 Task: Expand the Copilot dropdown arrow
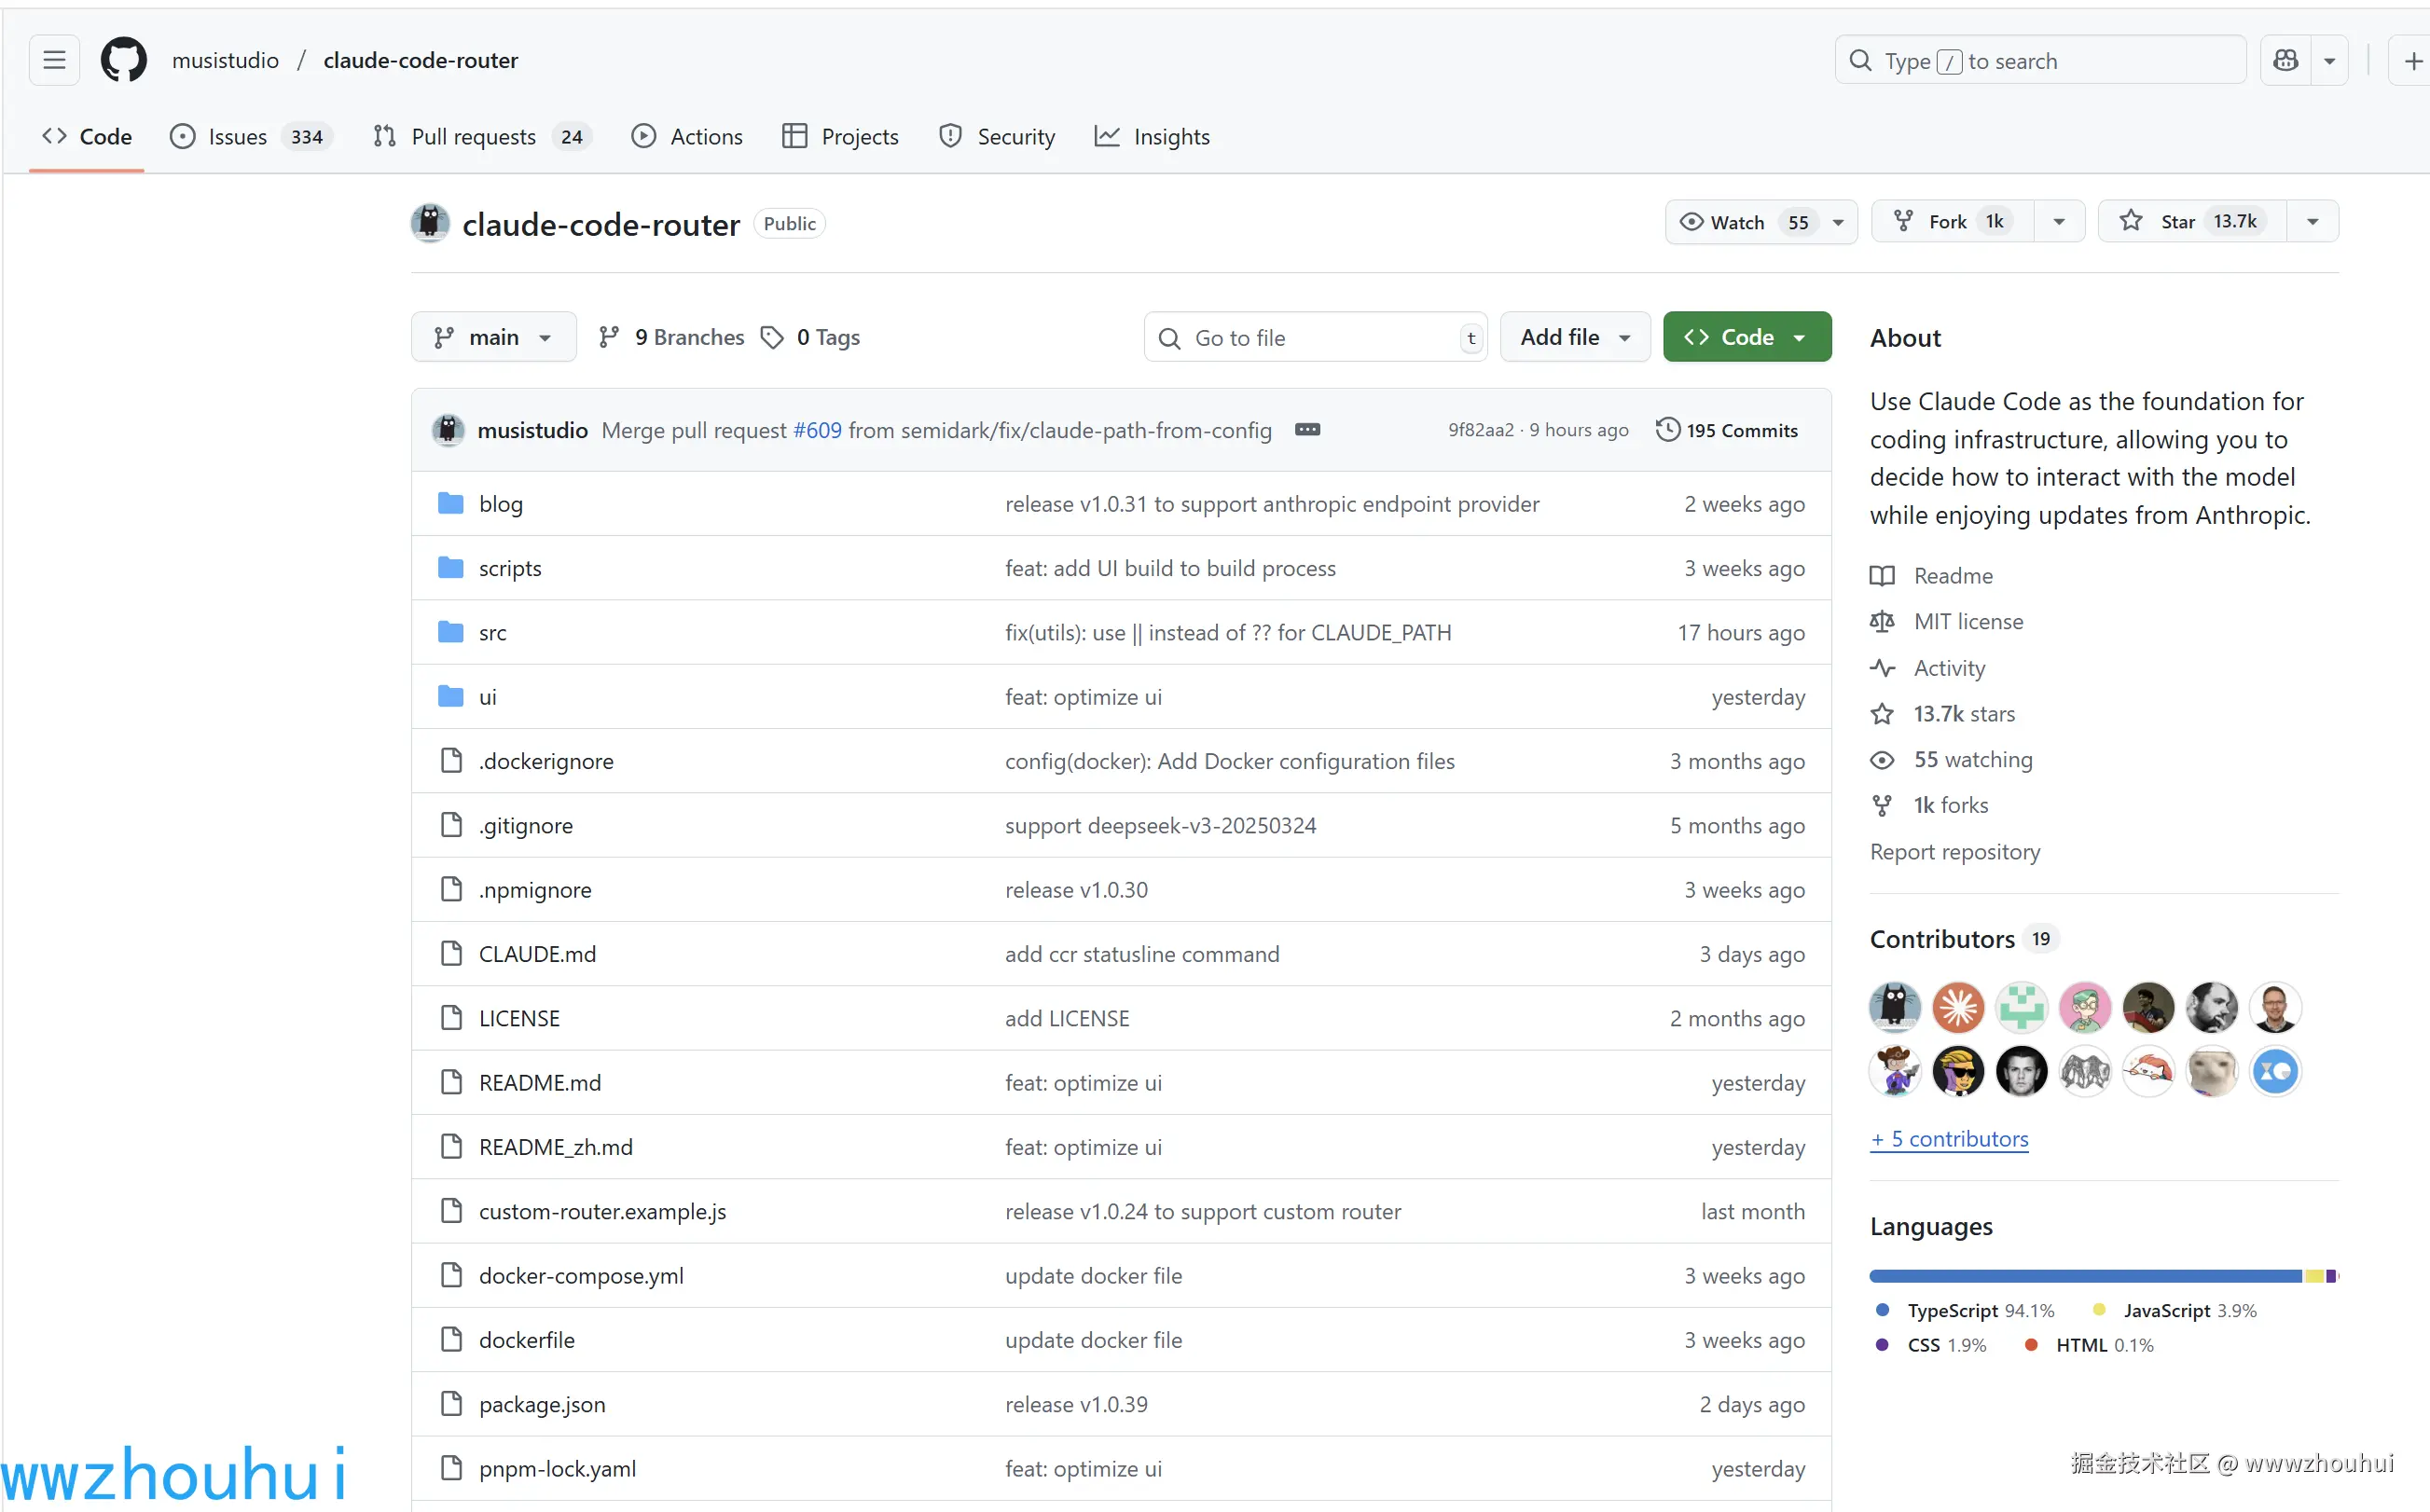[x=2330, y=61]
